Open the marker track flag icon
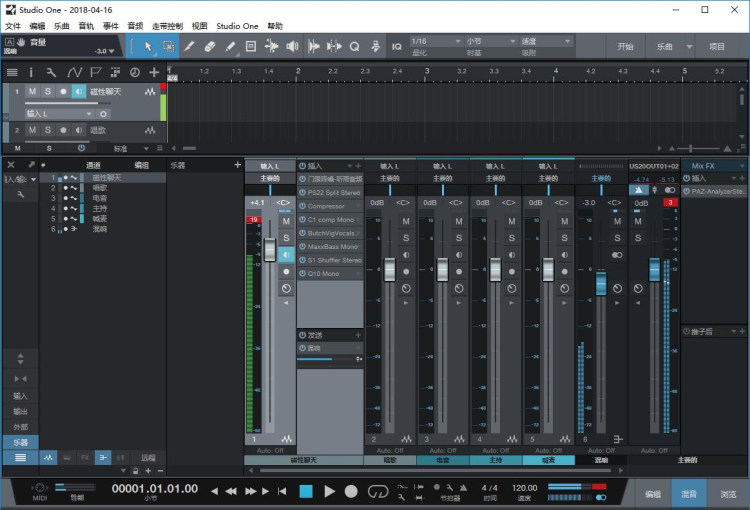Image resolution: width=750 pixels, height=510 pixels. point(96,72)
